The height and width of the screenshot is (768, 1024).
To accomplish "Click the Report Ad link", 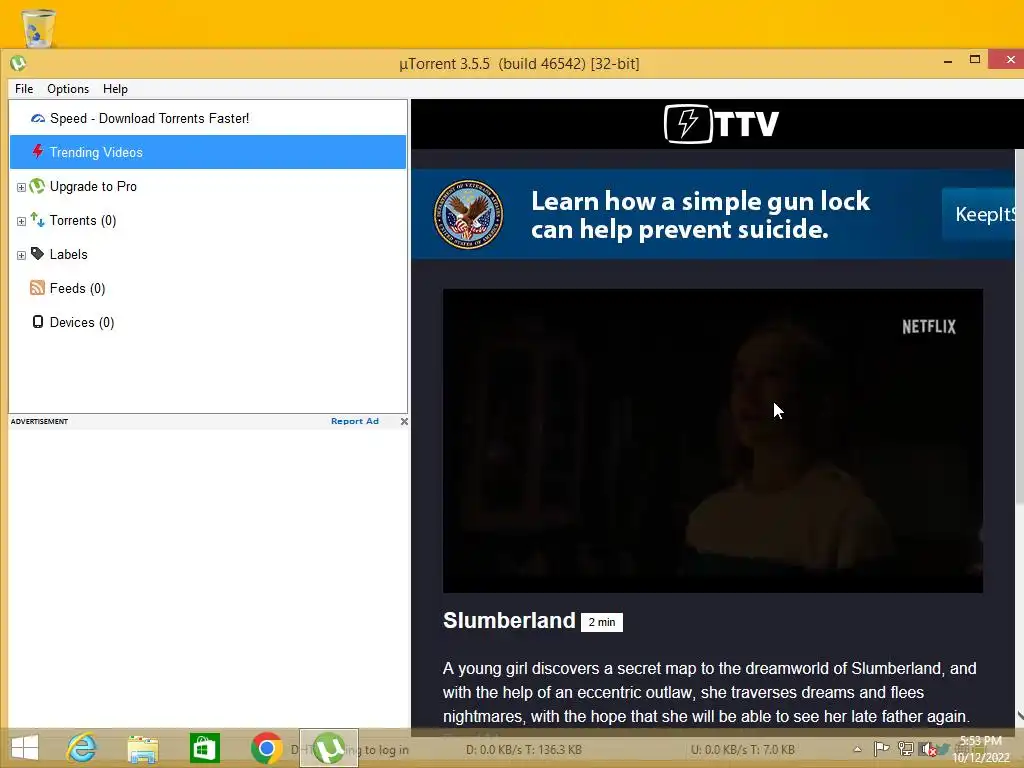I will coord(355,421).
